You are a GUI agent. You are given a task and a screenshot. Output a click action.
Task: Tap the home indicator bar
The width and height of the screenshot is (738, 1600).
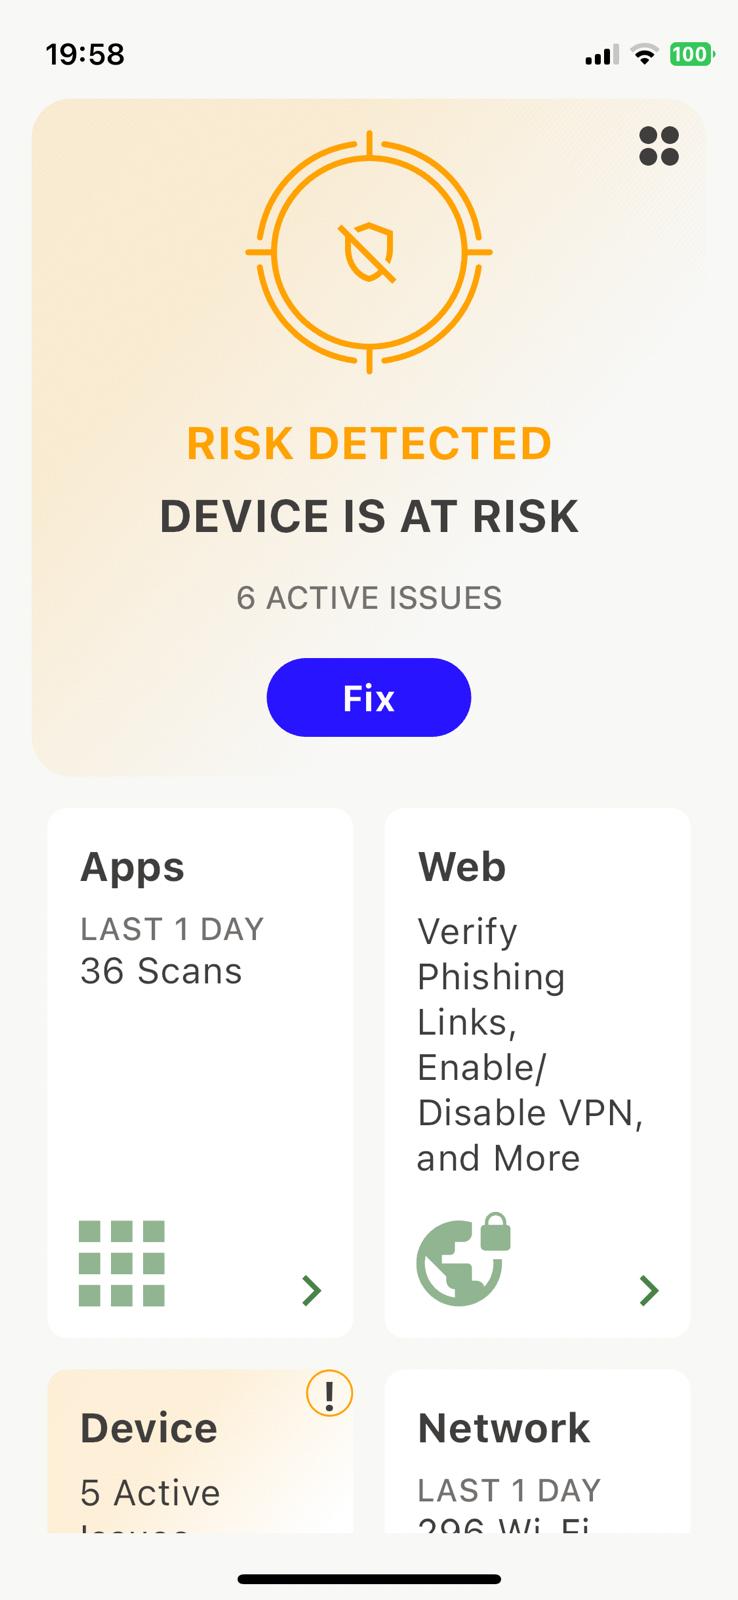pos(369,1579)
